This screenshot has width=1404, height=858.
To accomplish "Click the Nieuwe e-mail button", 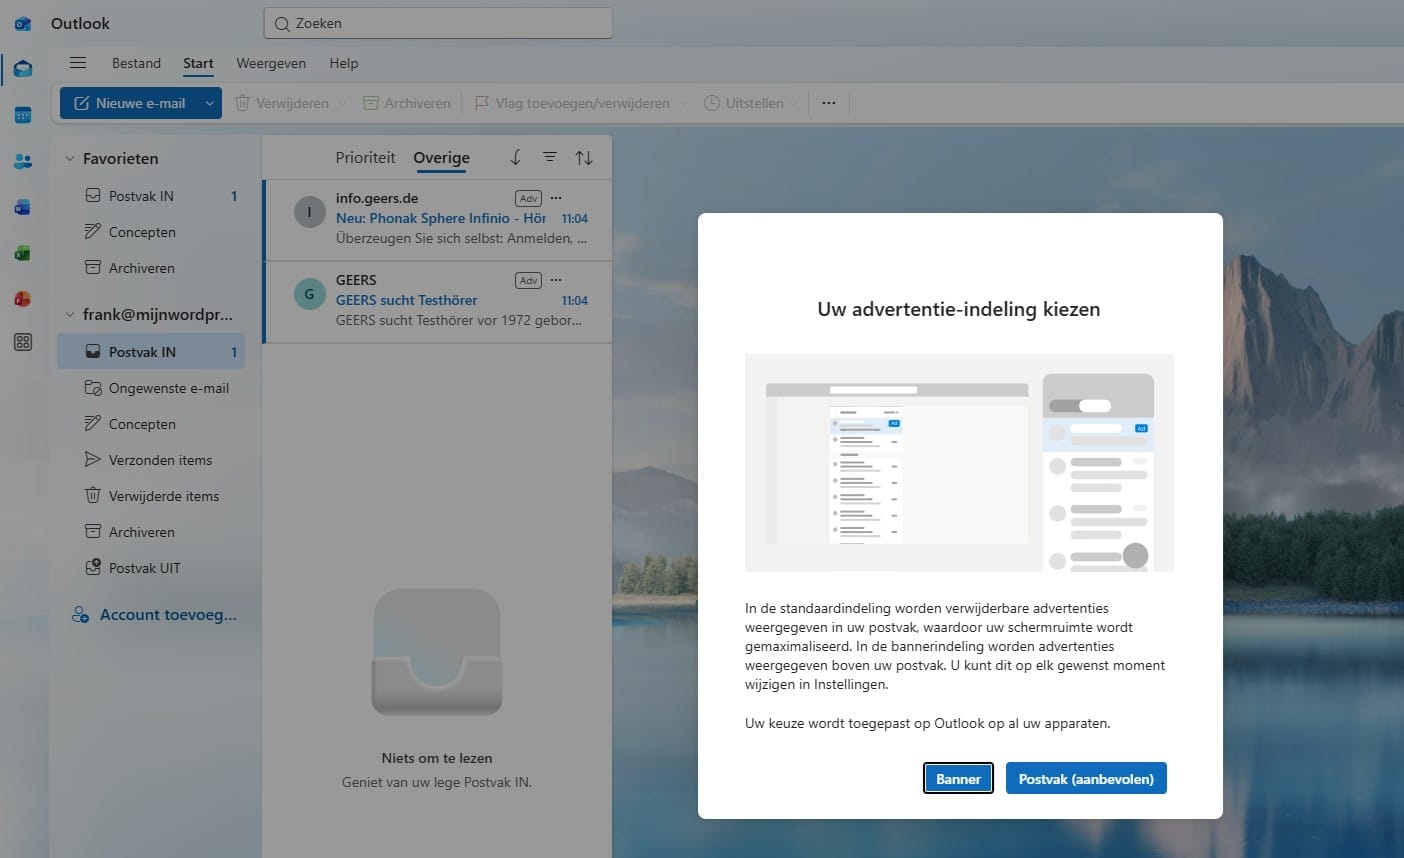I will click(130, 103).
